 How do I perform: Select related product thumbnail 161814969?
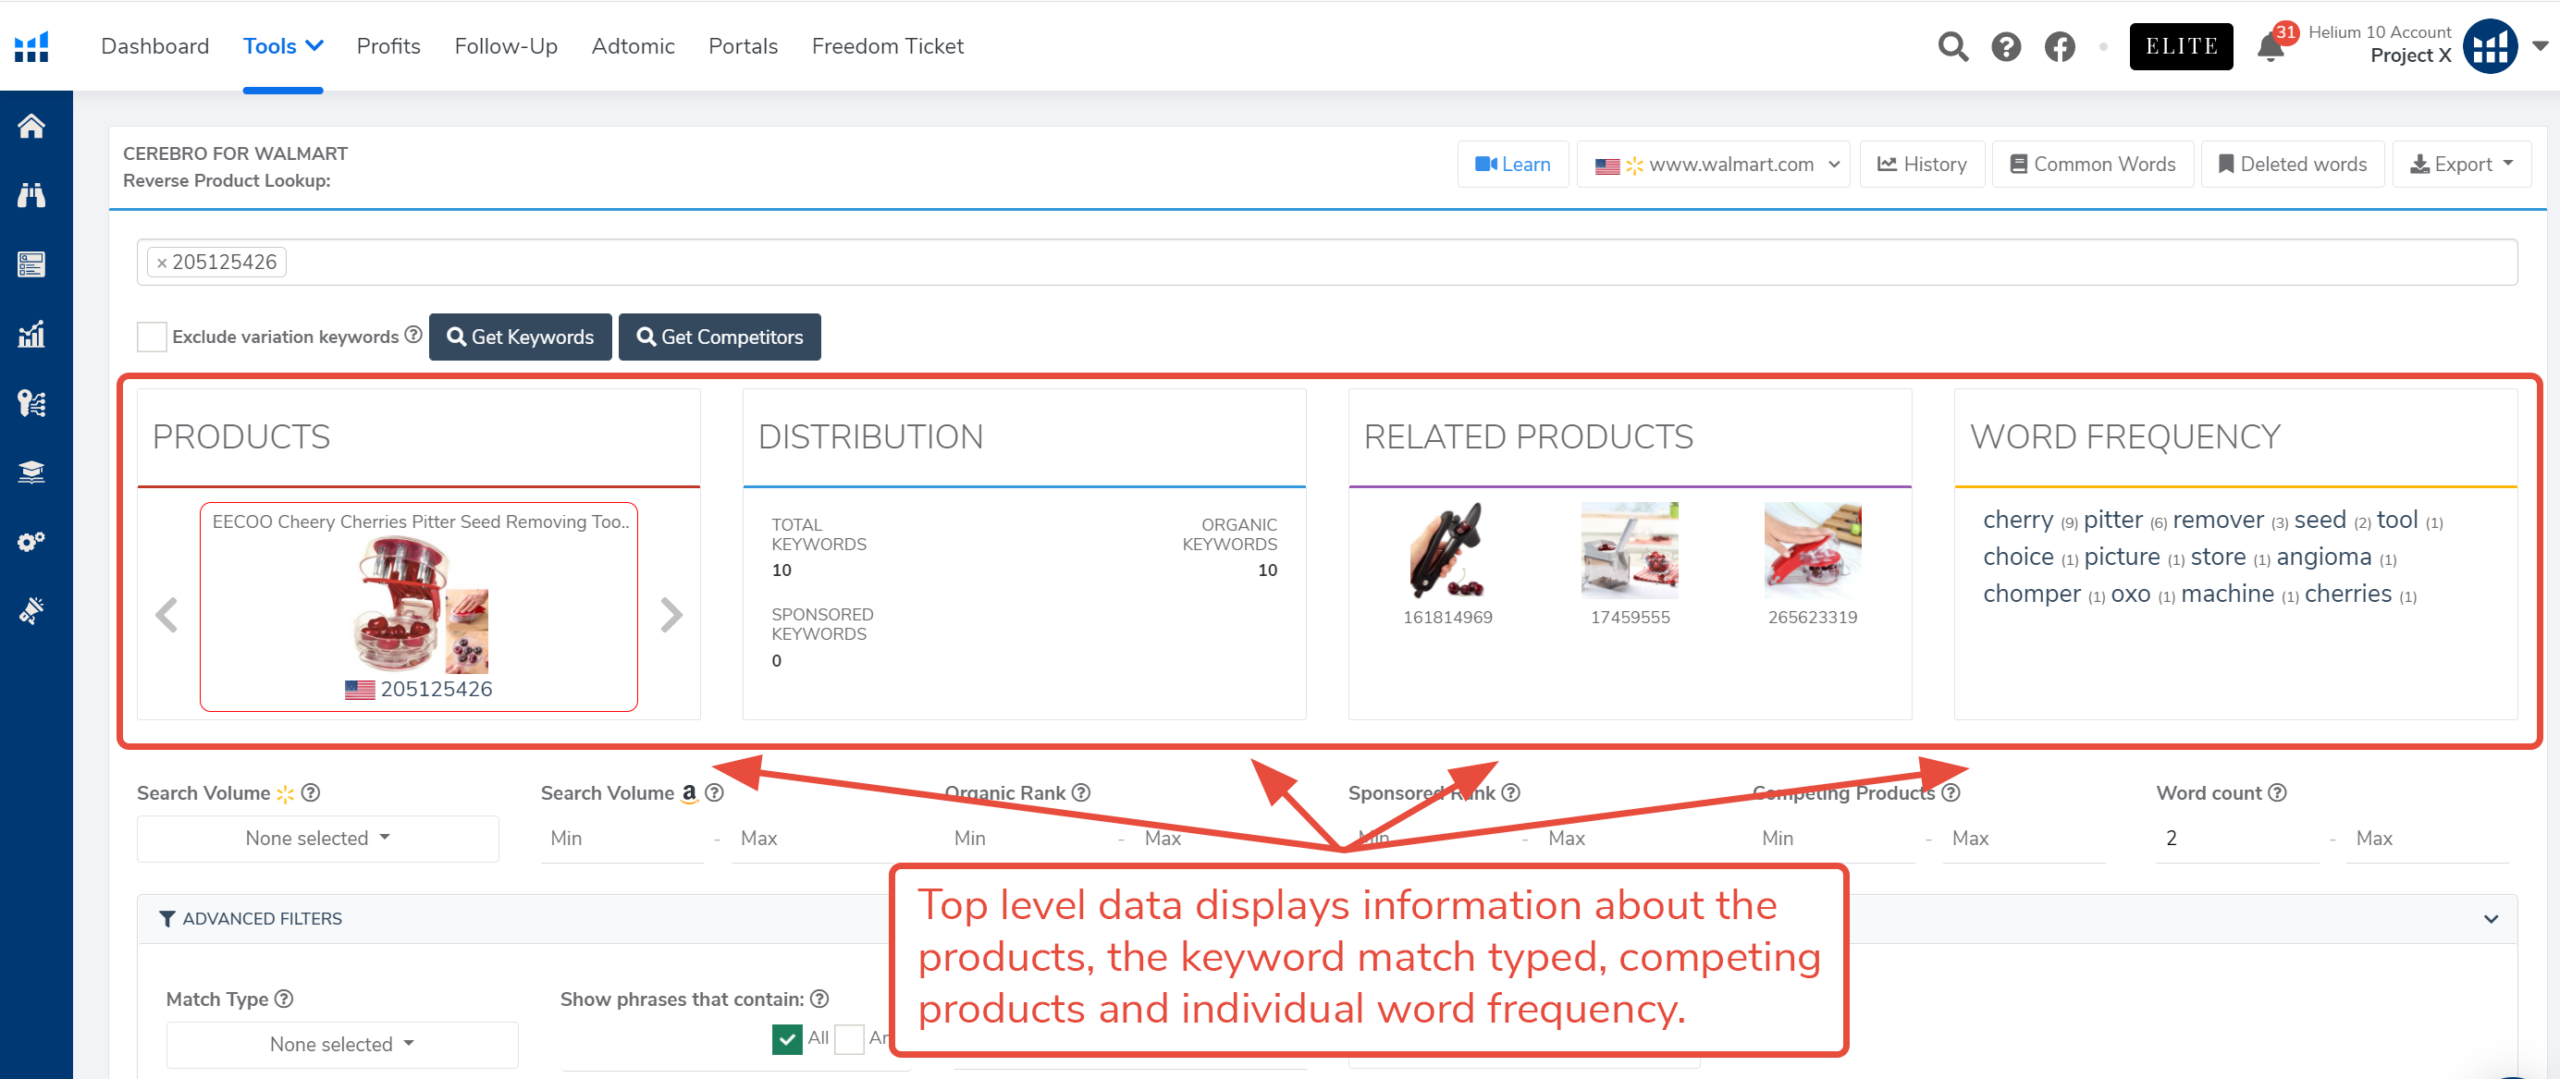coord(1447,550)
